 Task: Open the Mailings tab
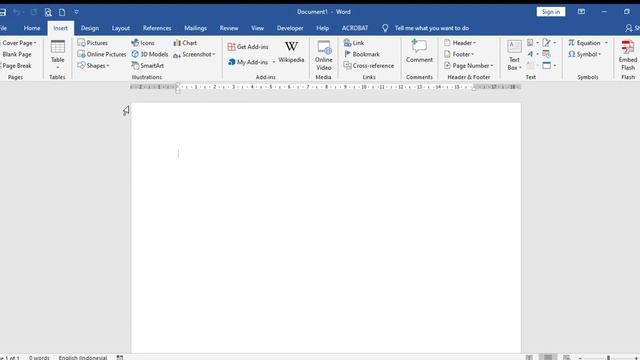click(x=196, y=28)
